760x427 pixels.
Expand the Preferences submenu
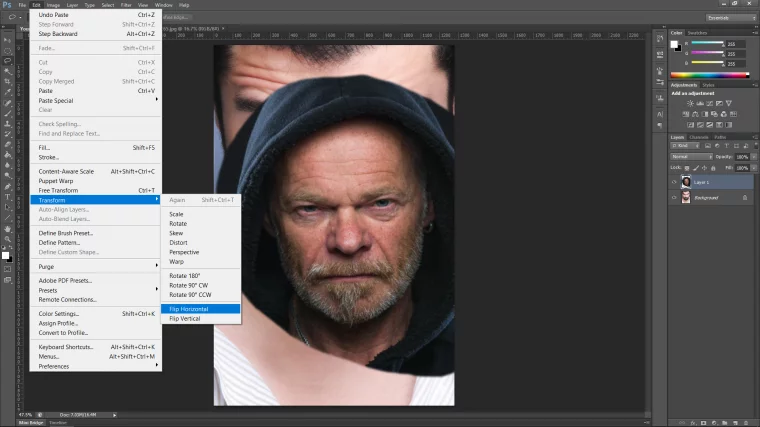(x=96, y=366)
